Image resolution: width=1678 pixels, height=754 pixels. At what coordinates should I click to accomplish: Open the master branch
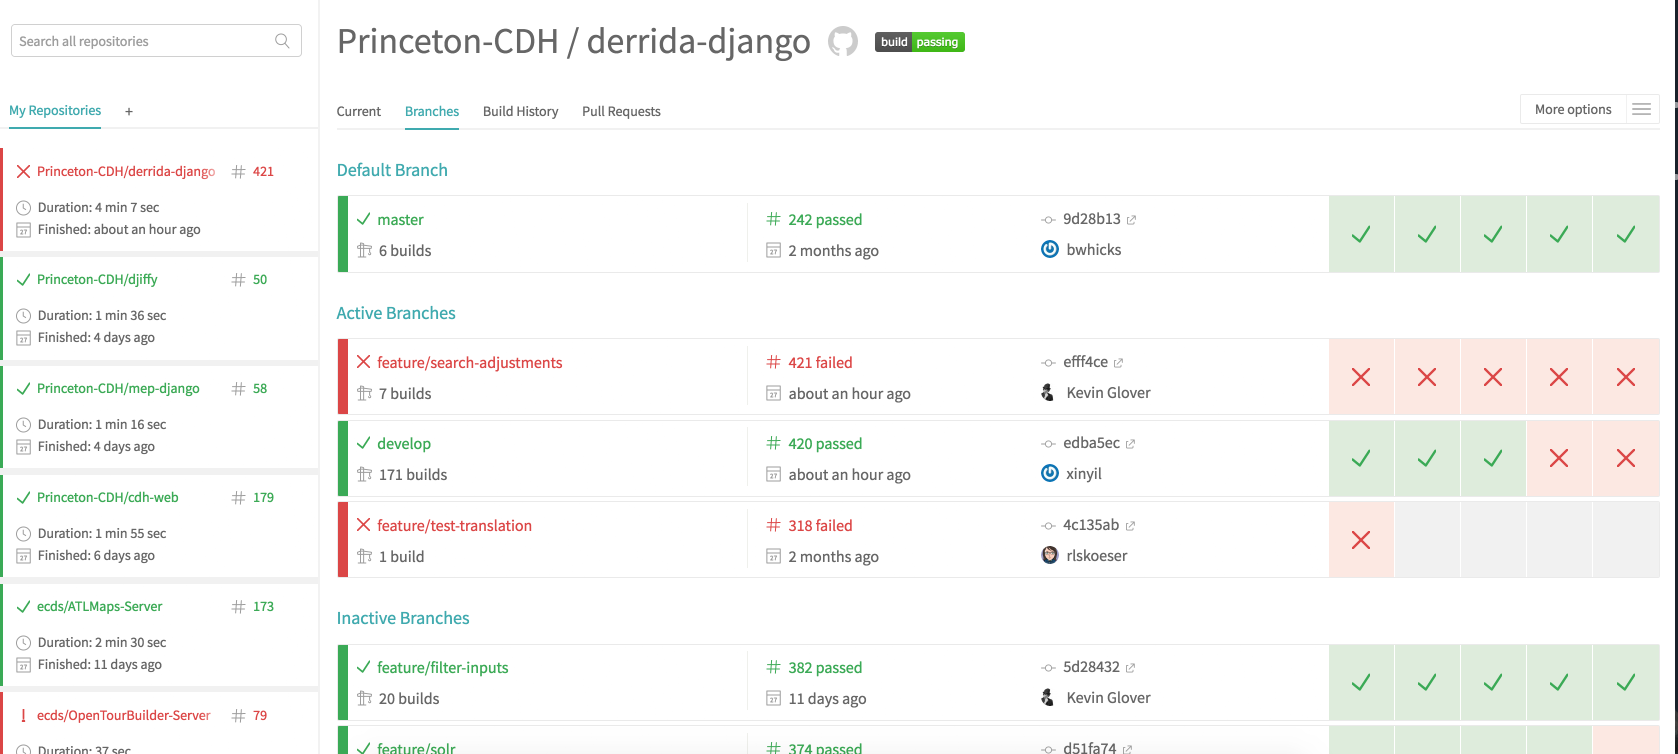400,219
